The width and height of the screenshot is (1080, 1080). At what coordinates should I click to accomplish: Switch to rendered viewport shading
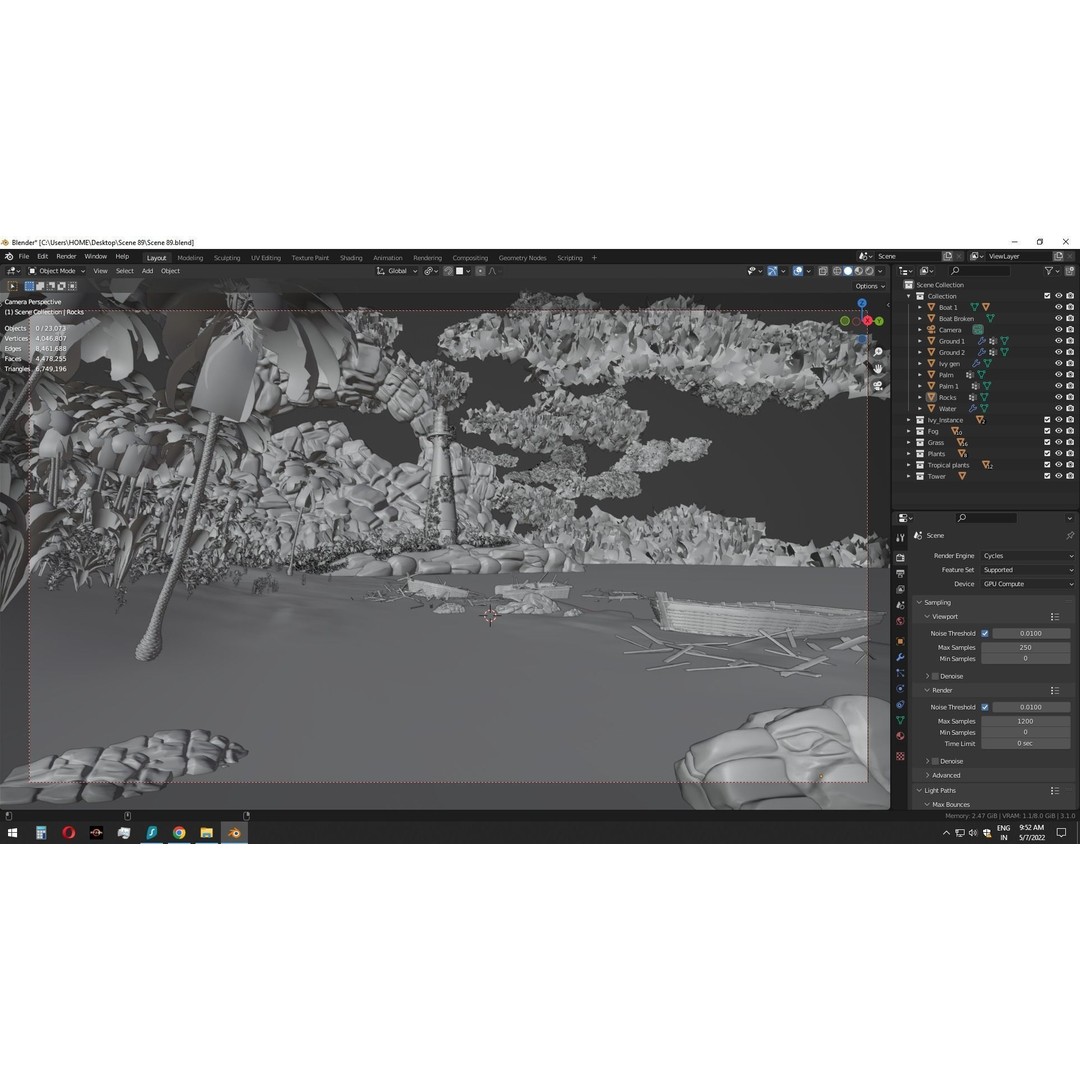point(869,271)
